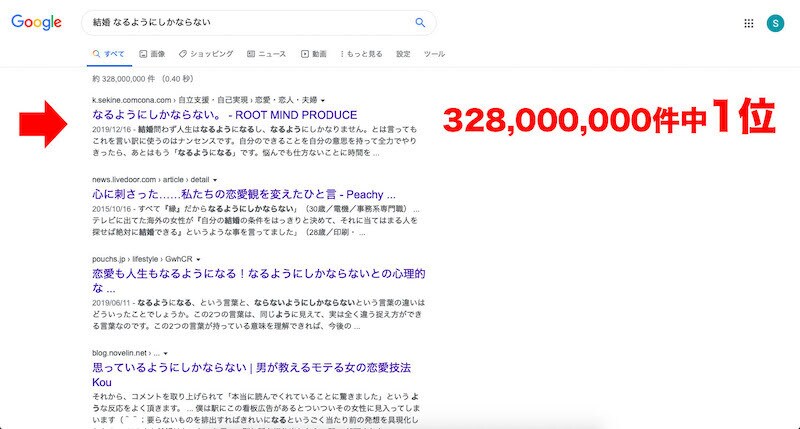800x429 pixels.
Task: Click the 2019/06/11 snippet date
Action: (x=112, y=302)
